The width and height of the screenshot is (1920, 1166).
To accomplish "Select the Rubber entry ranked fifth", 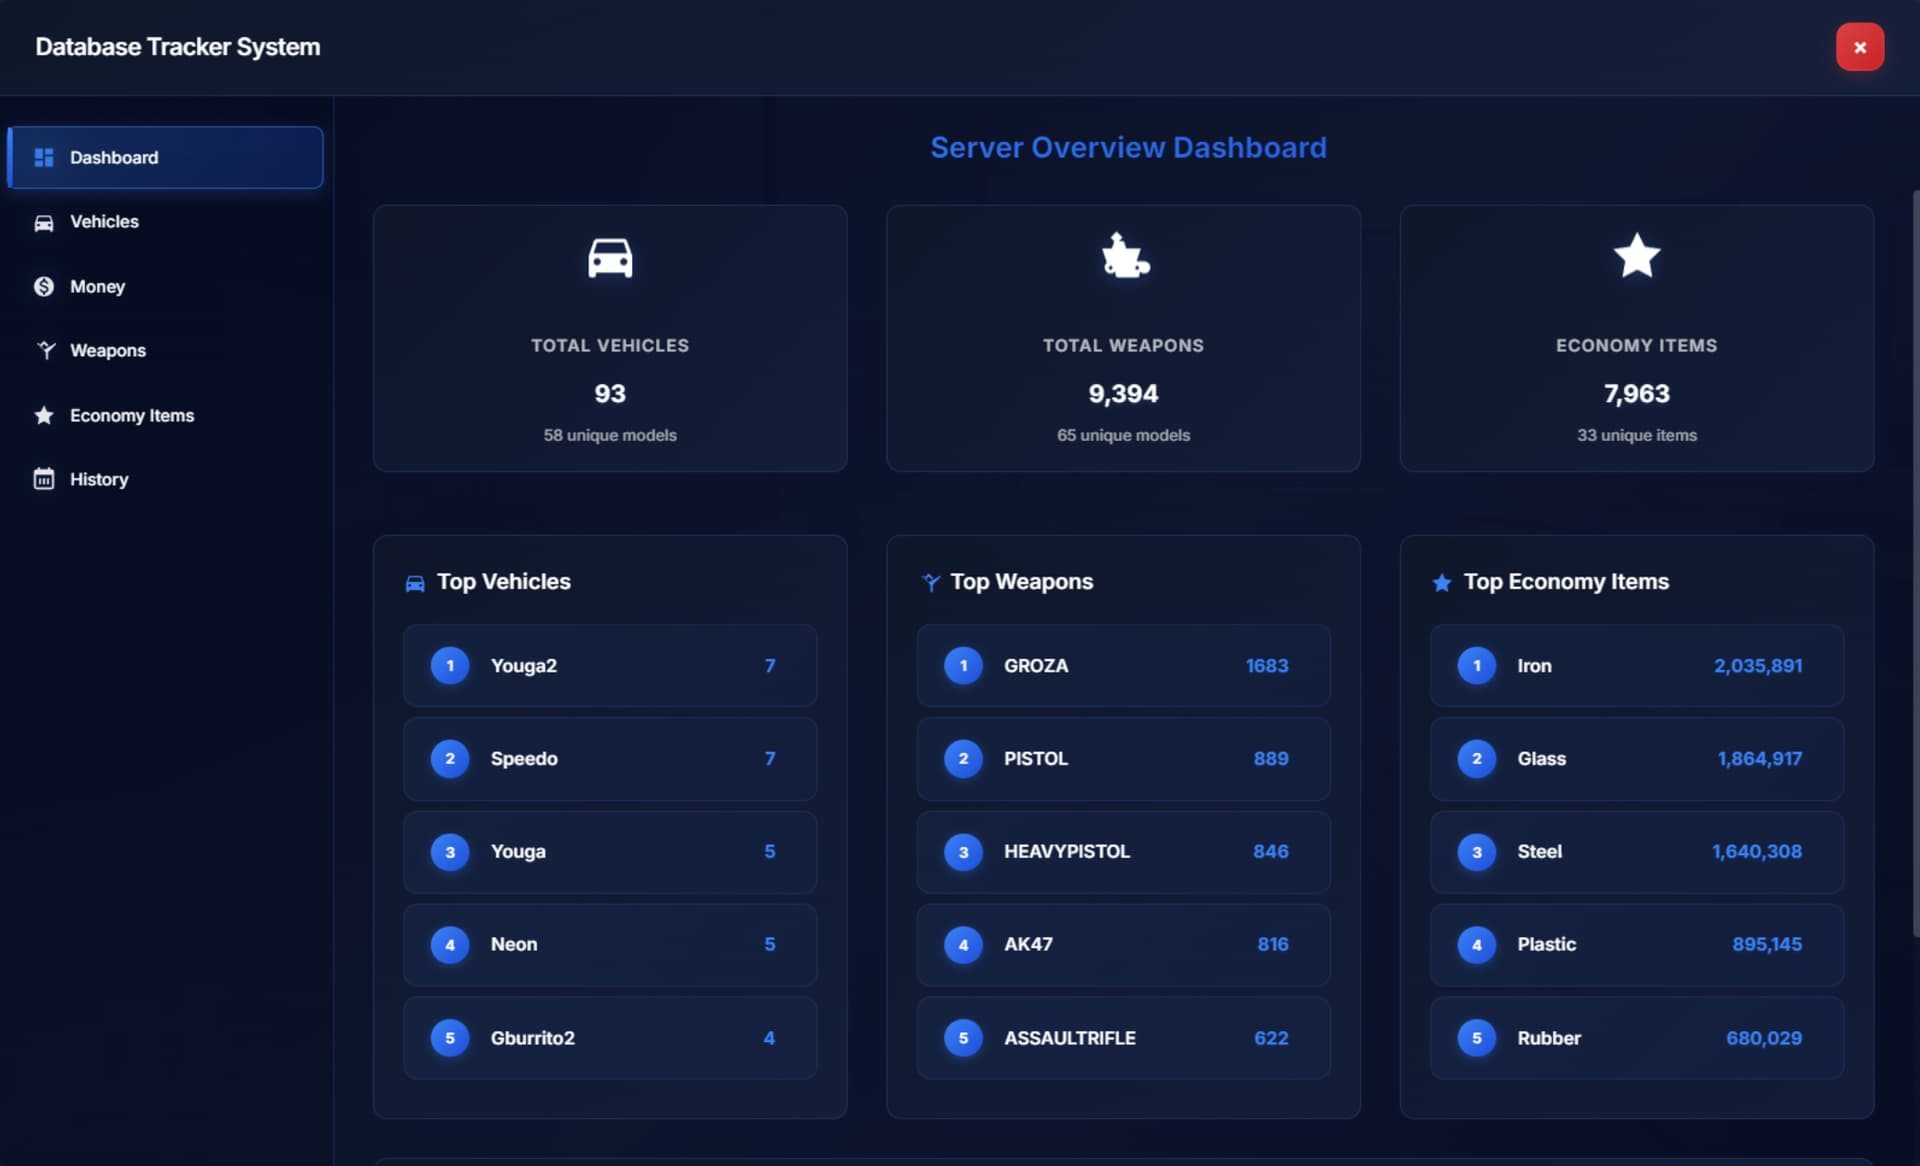I will click(1636, 1038).
